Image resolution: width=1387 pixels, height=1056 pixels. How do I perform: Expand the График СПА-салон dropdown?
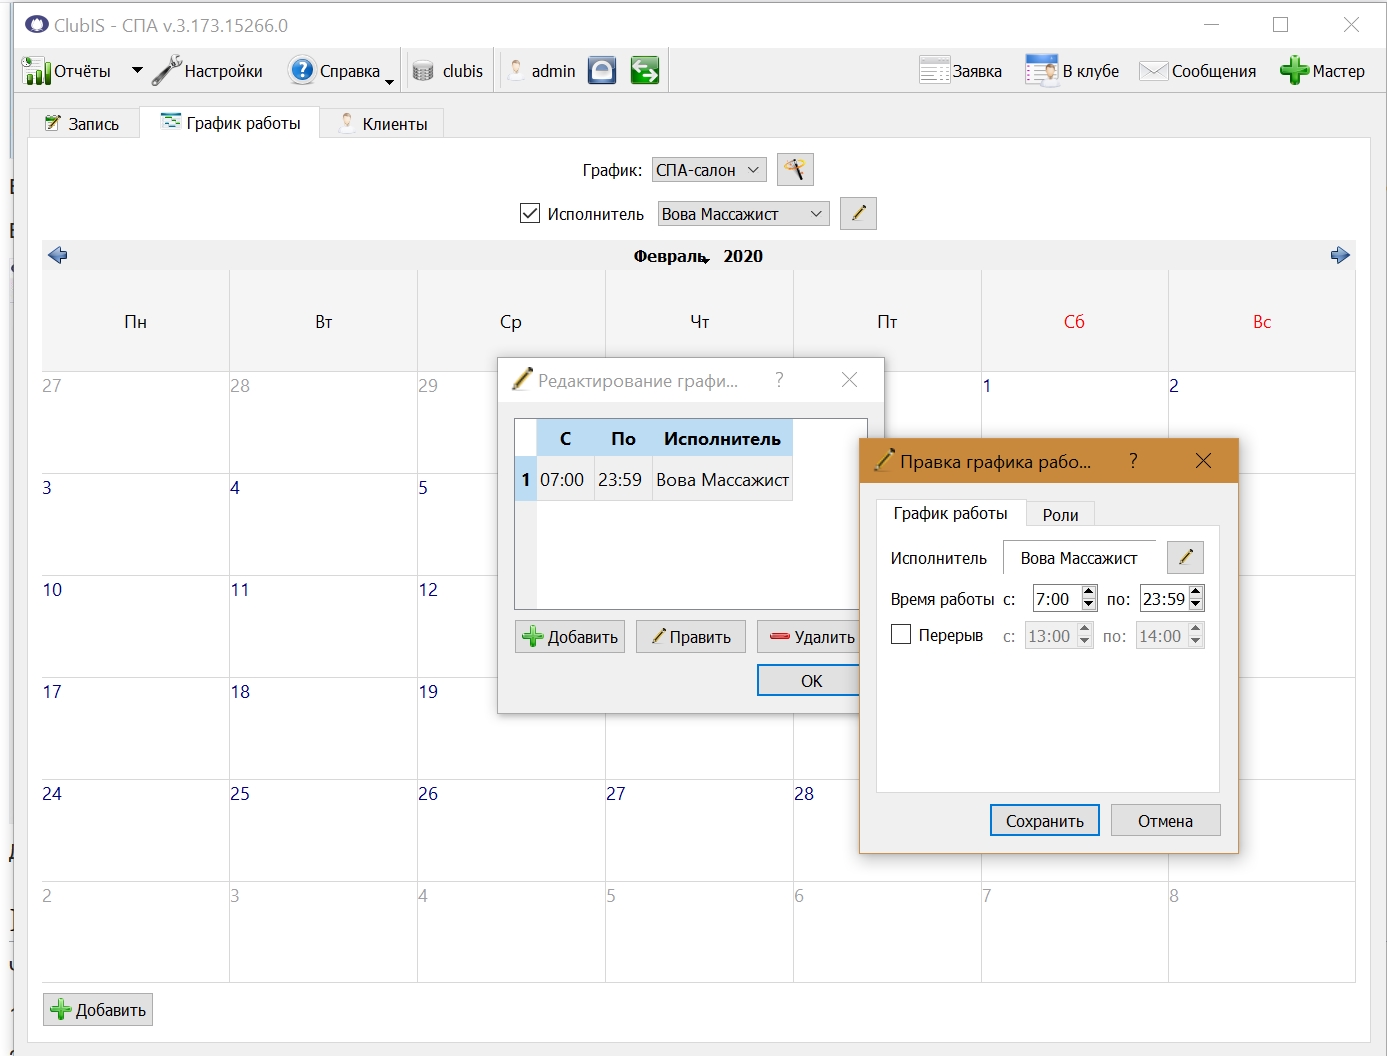[710, 170]
